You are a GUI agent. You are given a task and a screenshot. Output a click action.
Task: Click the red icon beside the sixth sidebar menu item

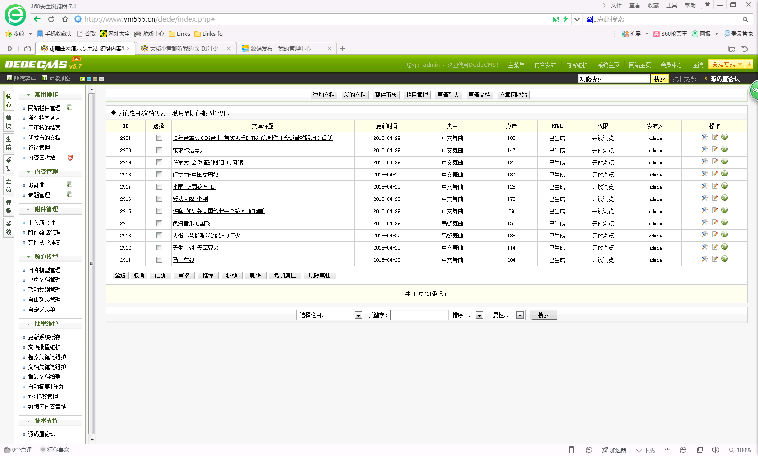point(71,158)
